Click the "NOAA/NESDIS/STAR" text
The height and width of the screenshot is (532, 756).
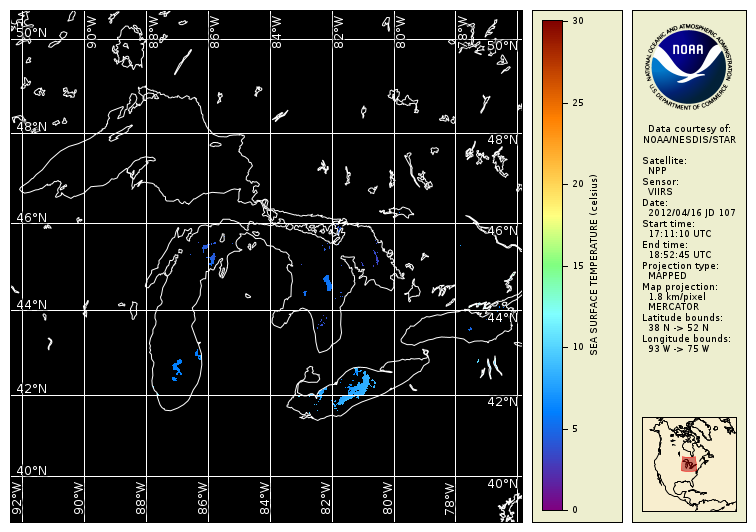[x=689, y=140]
